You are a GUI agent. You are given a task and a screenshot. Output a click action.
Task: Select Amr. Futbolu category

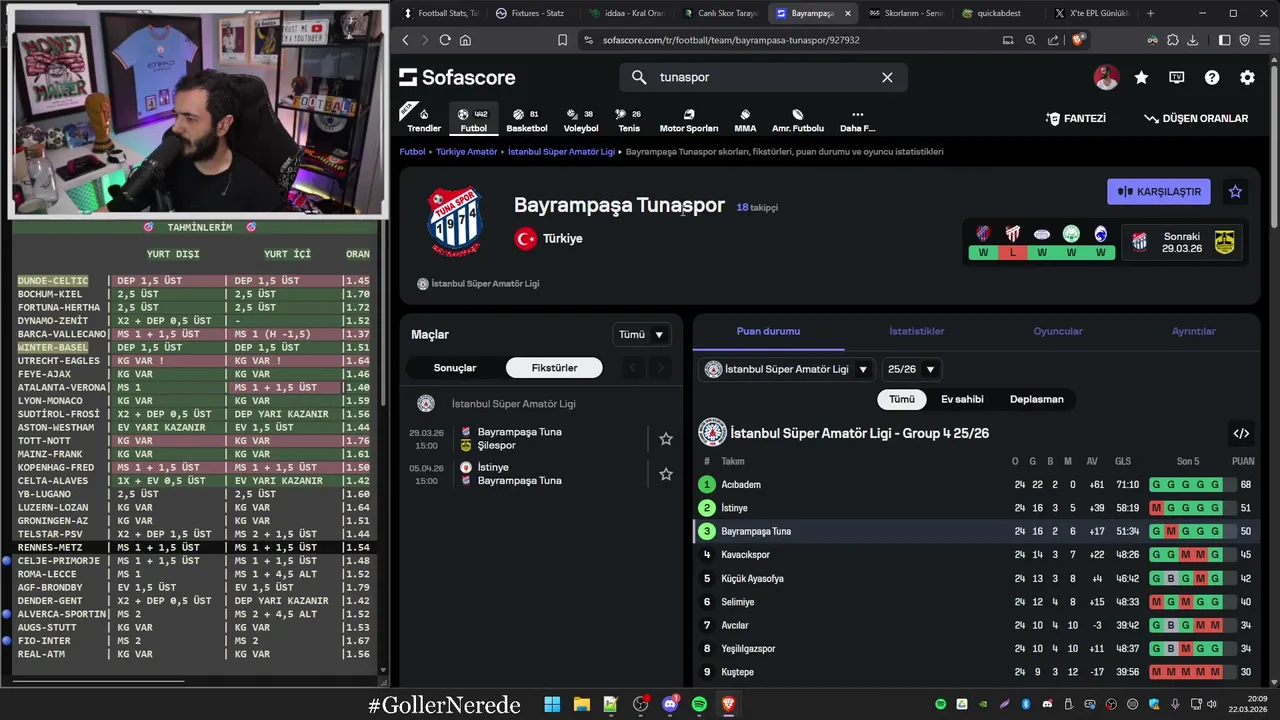click(x=798, y=119)
